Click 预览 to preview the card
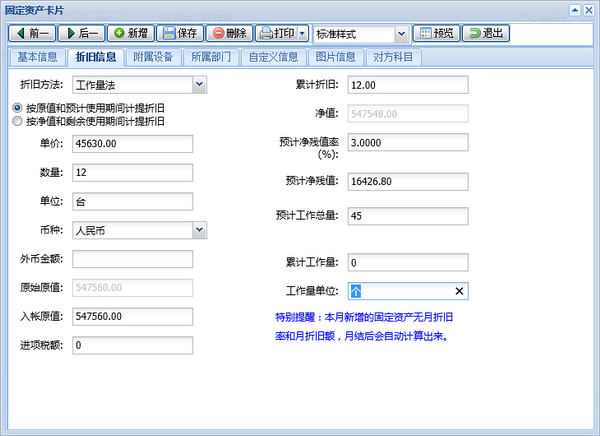 pyautogui.click(x=436, y=33)
